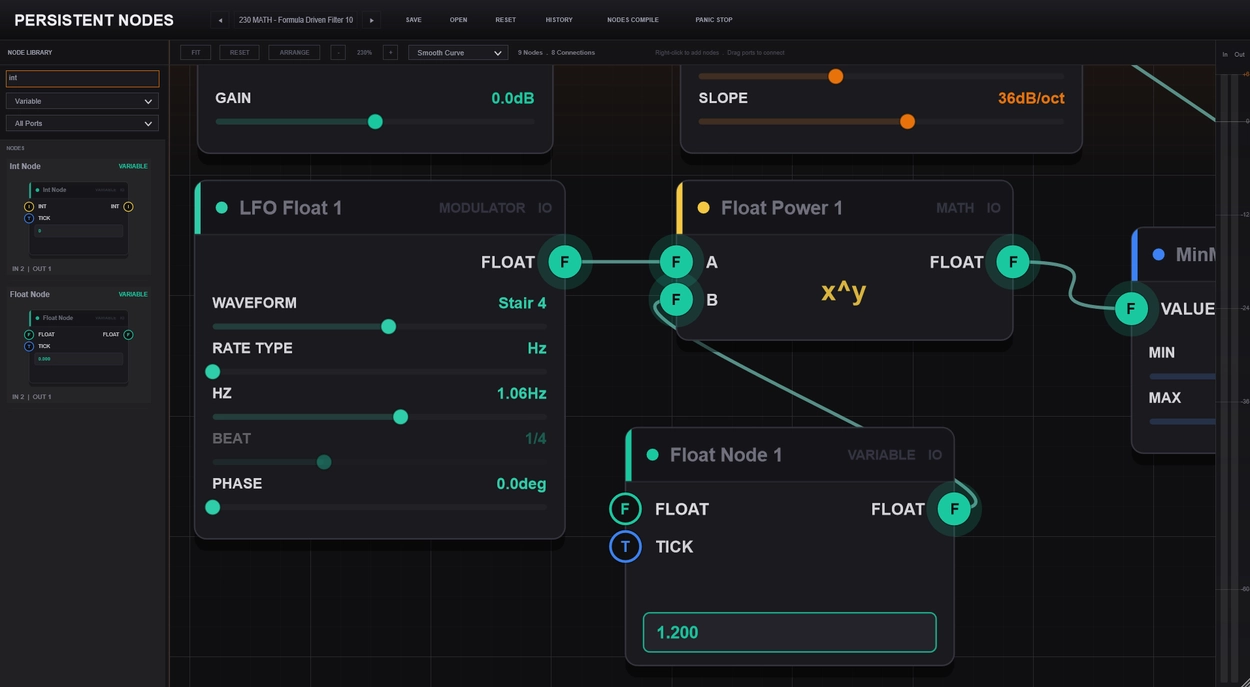Click the RATE TYPE slider handle
This screenshot has height=687, width=1250.
(x=212, y=372)
